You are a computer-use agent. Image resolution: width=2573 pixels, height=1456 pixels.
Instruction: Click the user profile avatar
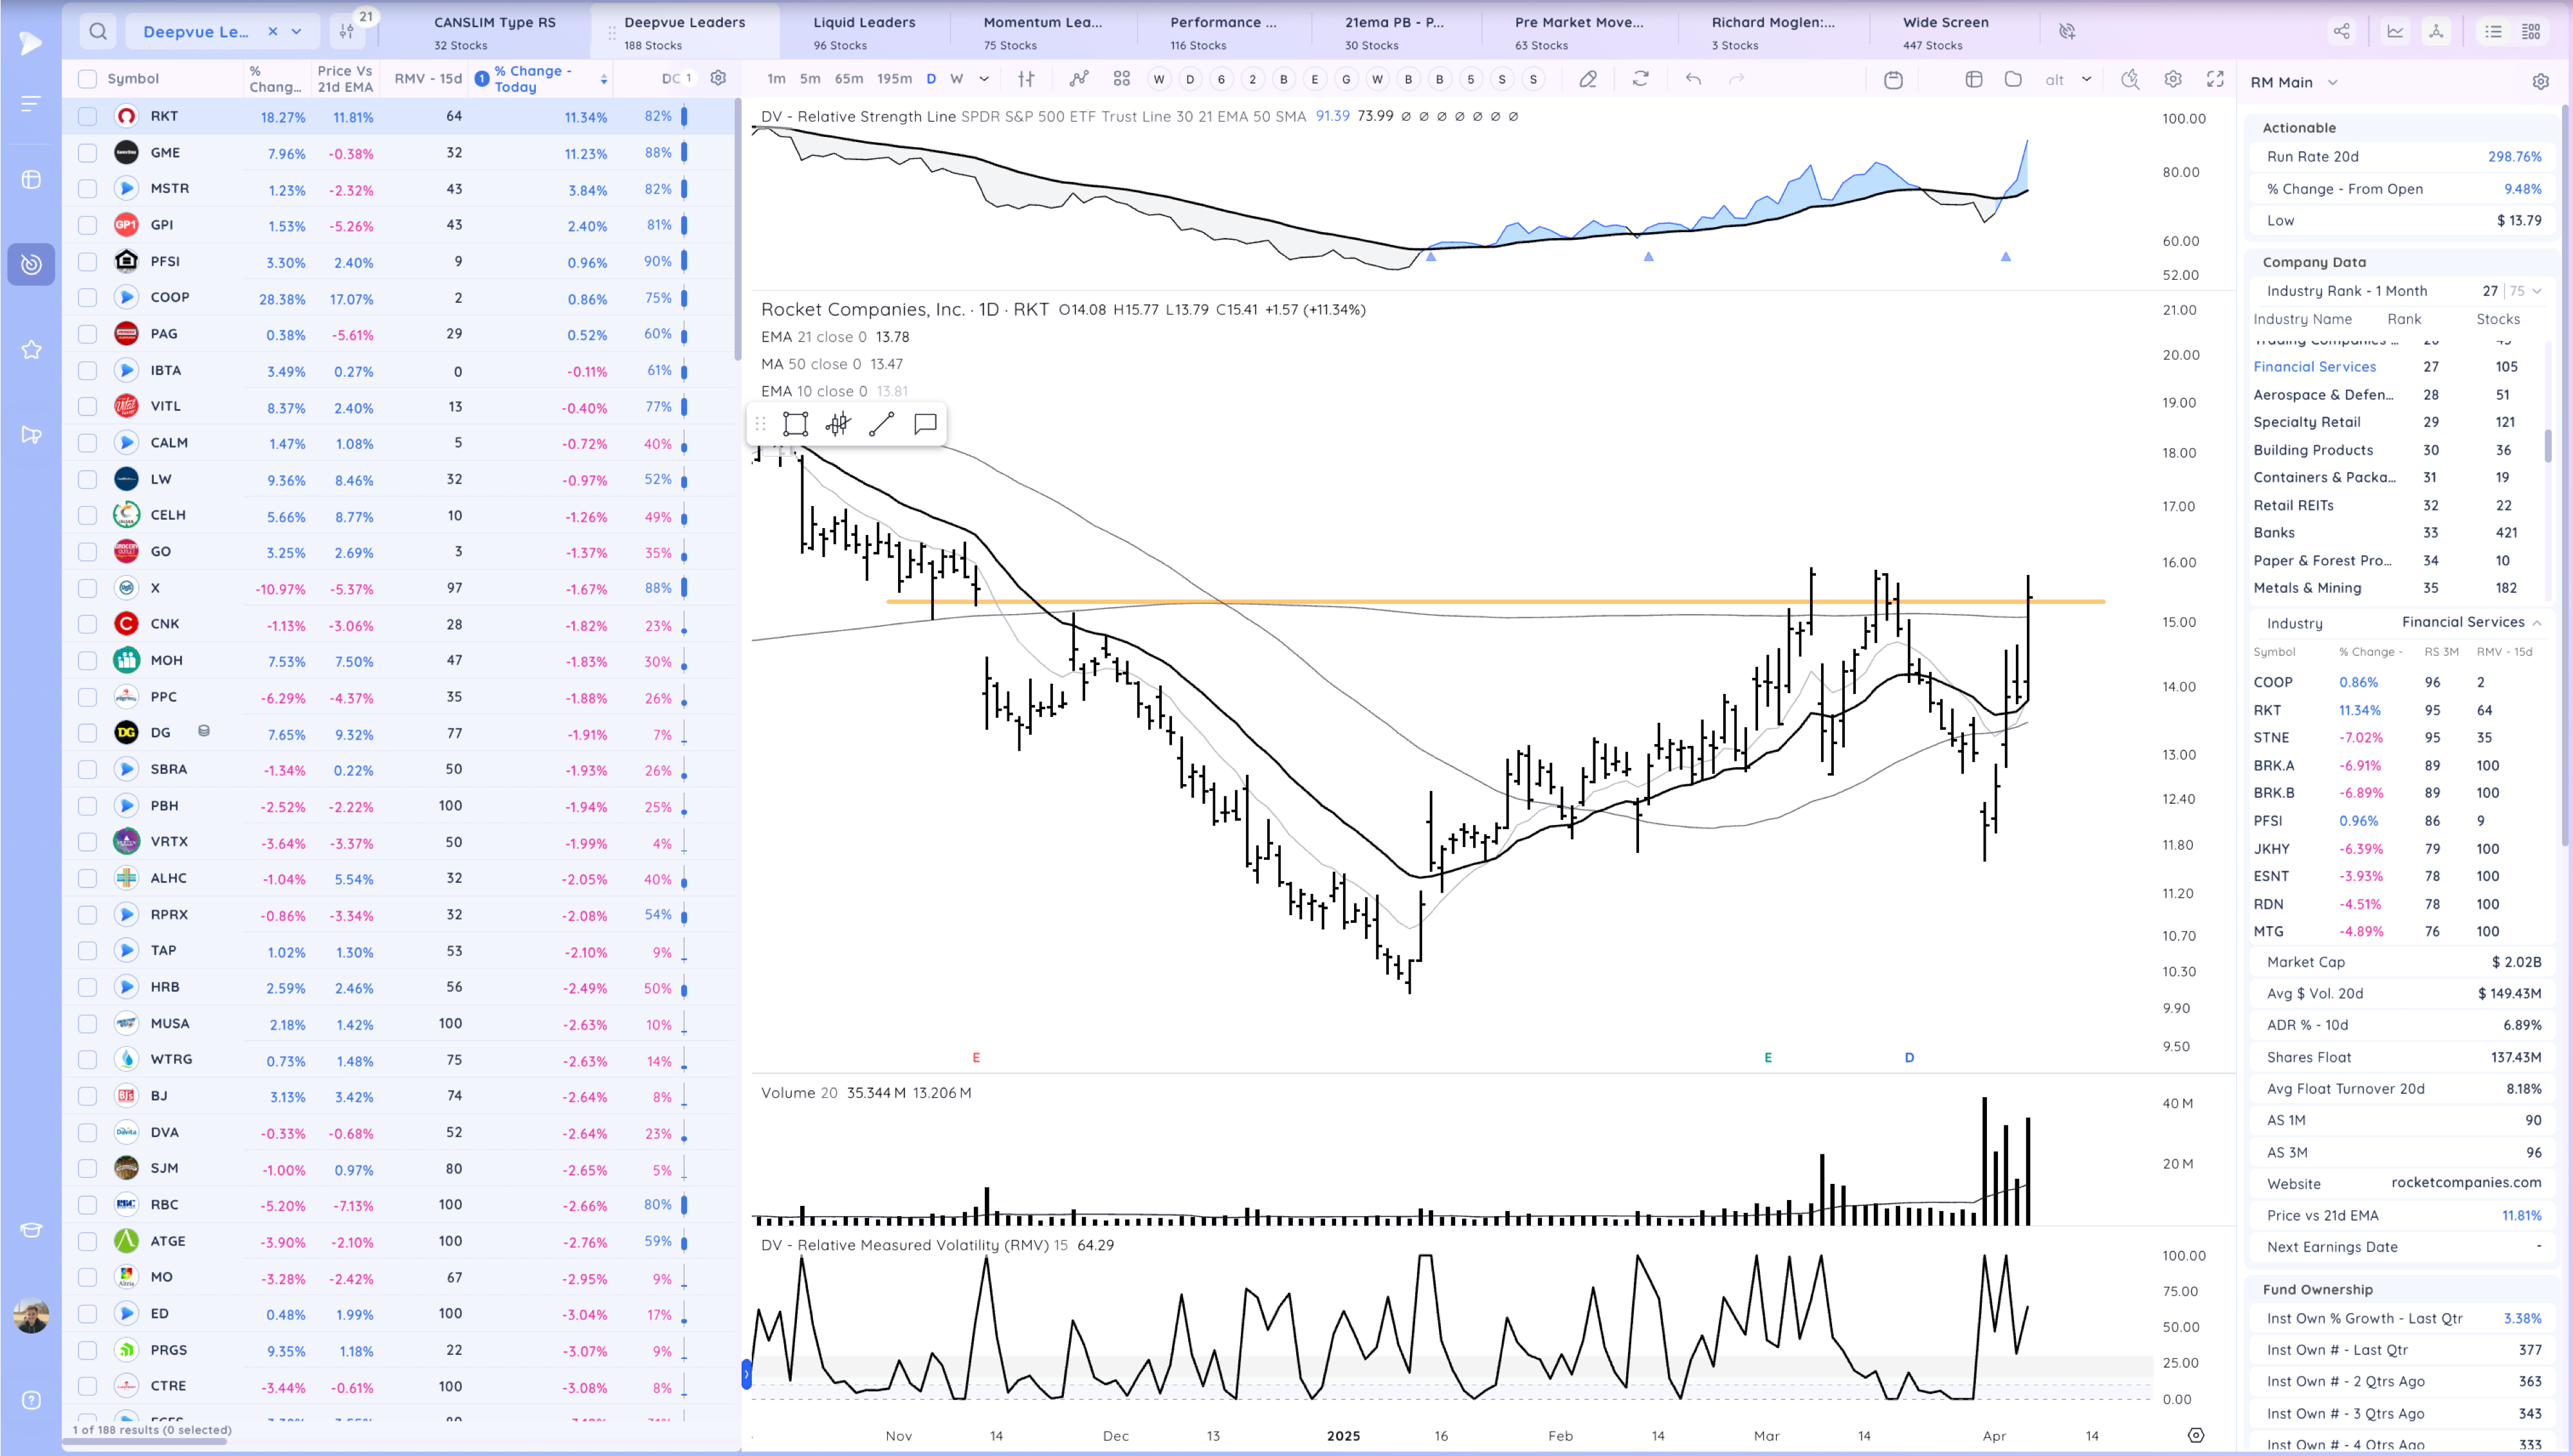pos(31,1315)
